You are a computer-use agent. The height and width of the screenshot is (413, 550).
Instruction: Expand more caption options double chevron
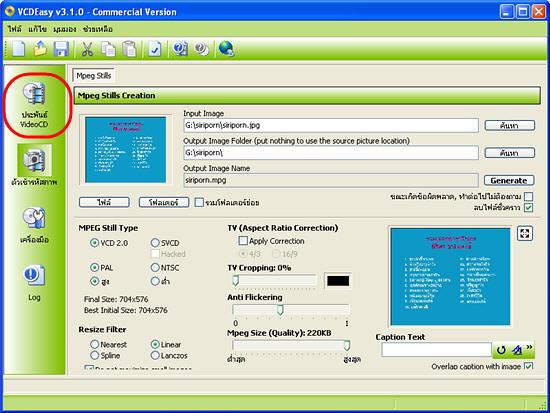tap(529, 347)
